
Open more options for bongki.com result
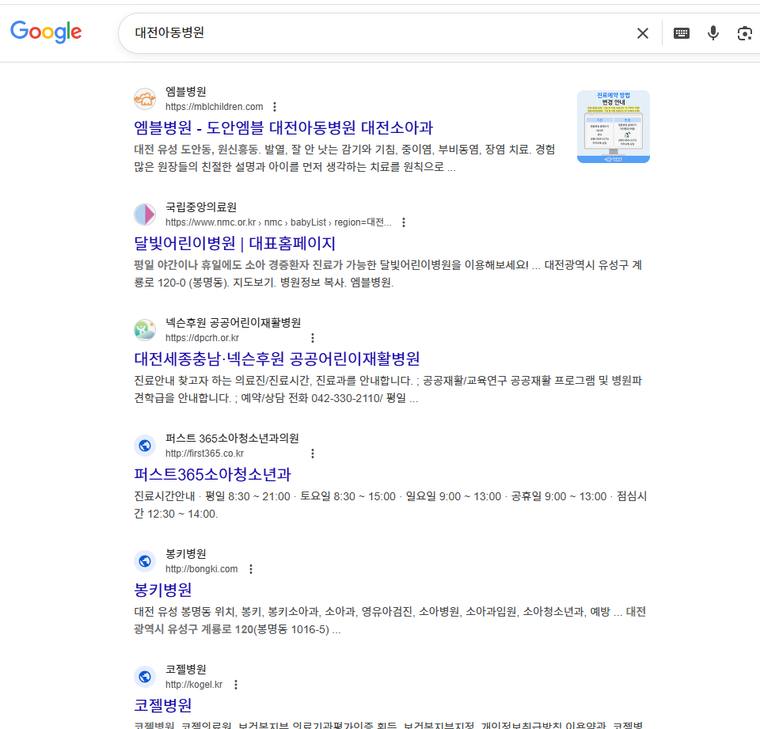(x=251, y=569)
